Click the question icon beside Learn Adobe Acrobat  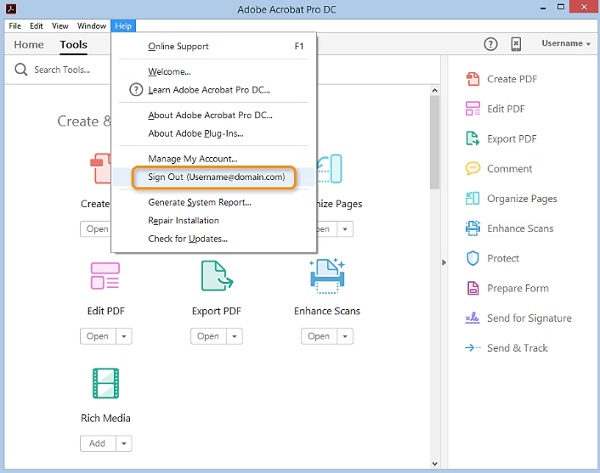click(x=136, y=90)
